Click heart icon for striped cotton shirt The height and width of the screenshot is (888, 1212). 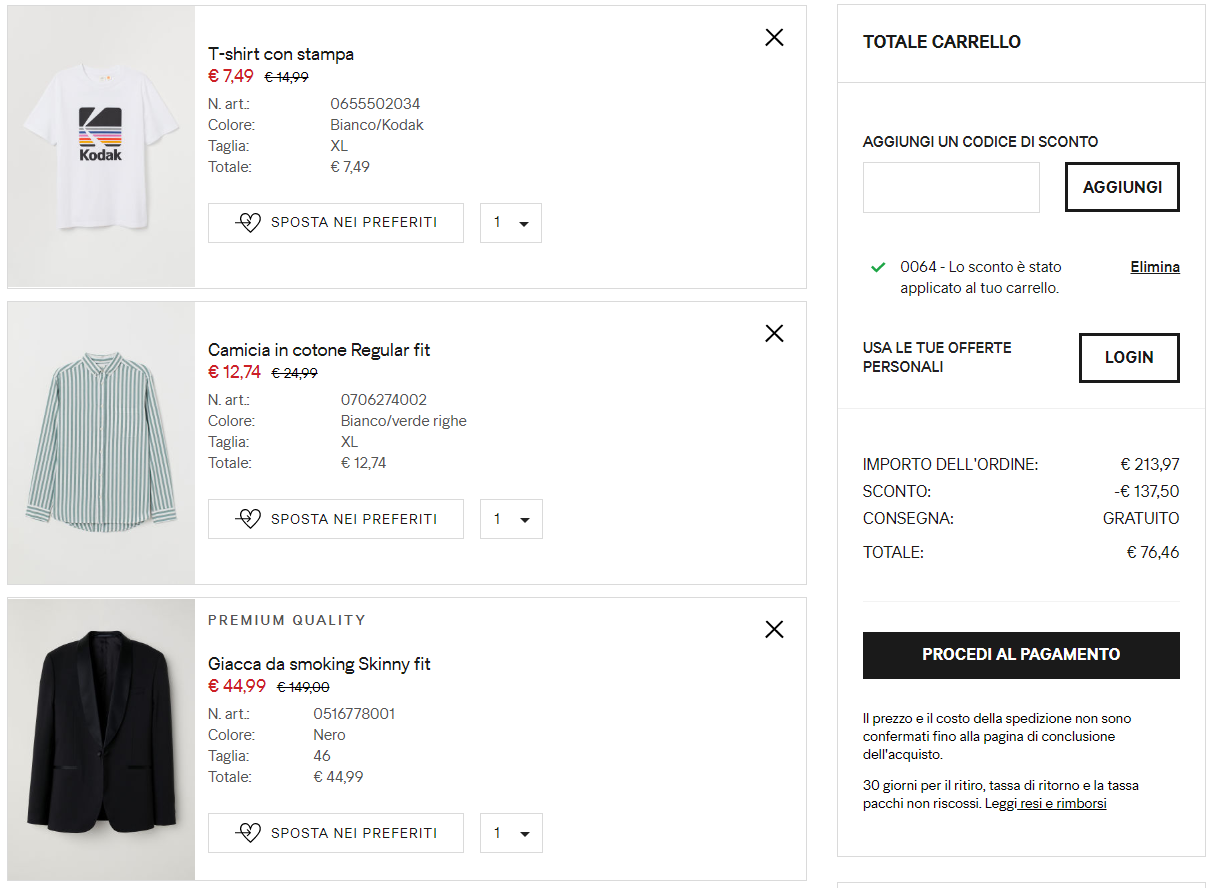point(249,519)
